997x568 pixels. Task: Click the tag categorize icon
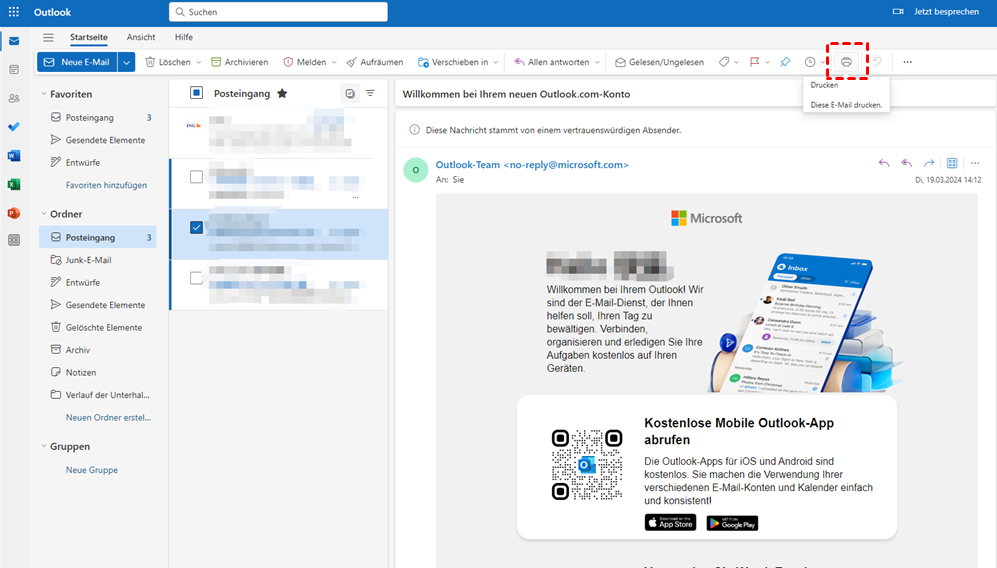tap(724, 62)
